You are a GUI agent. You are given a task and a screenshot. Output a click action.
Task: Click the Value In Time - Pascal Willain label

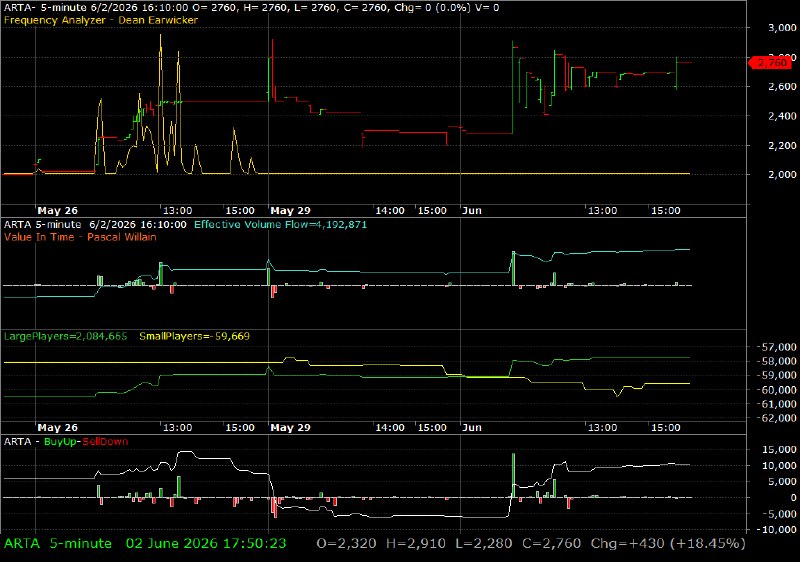tap(80, 237)
